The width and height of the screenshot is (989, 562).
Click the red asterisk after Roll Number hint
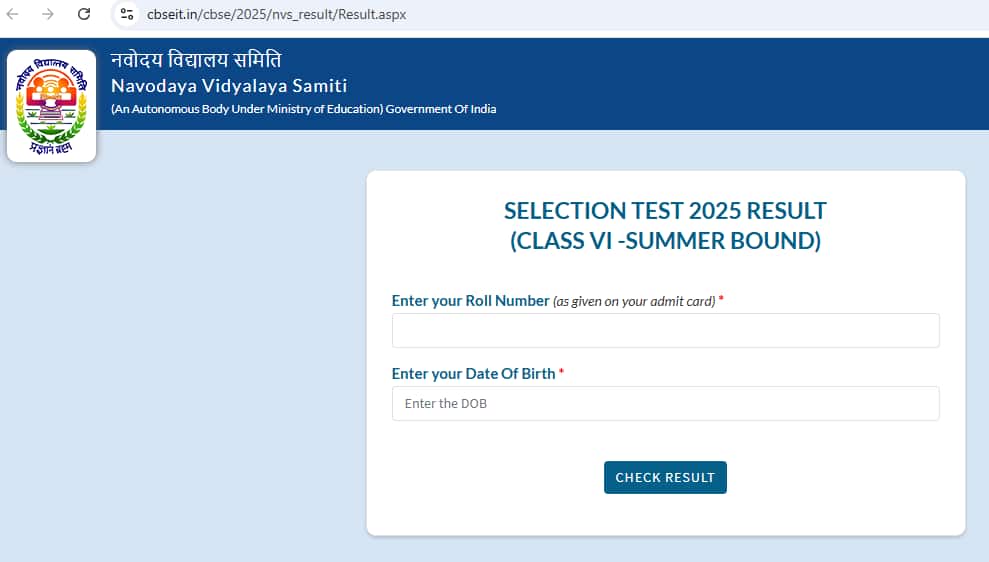click(x=721, y=298)
